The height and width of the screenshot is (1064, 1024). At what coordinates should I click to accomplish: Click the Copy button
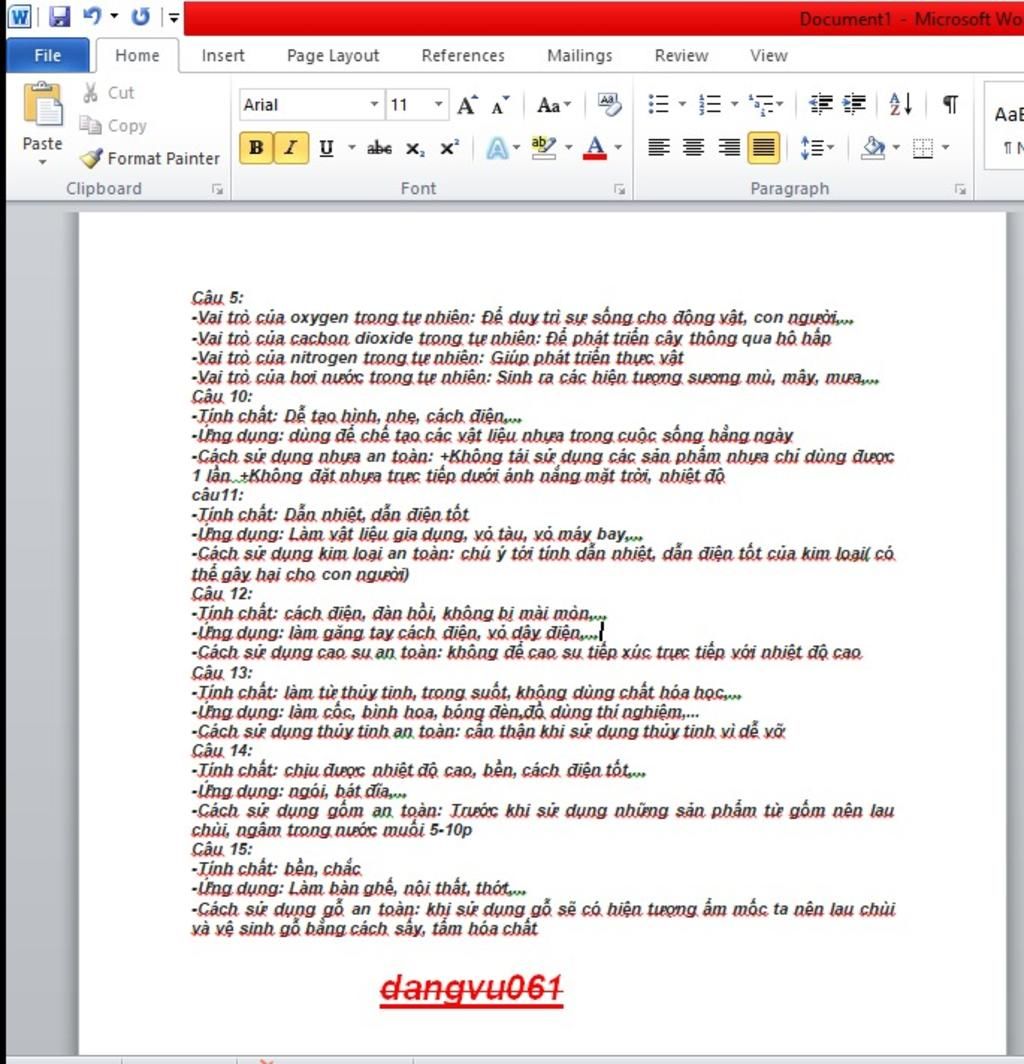pos(113,125)
